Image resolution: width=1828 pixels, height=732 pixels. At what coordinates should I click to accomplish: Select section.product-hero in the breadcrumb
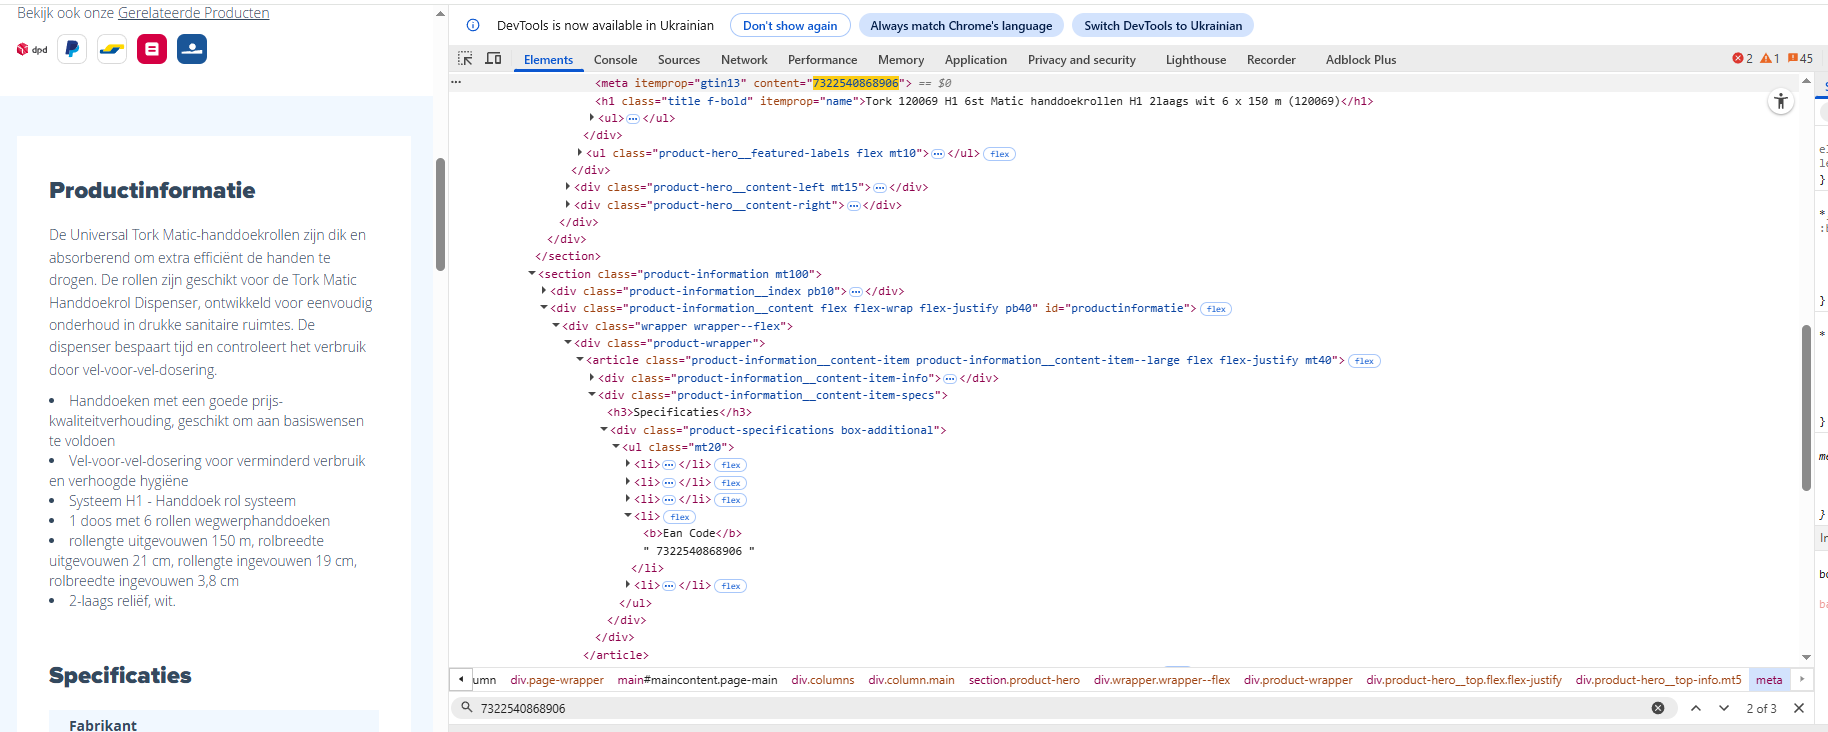[x=1024, y=680]
